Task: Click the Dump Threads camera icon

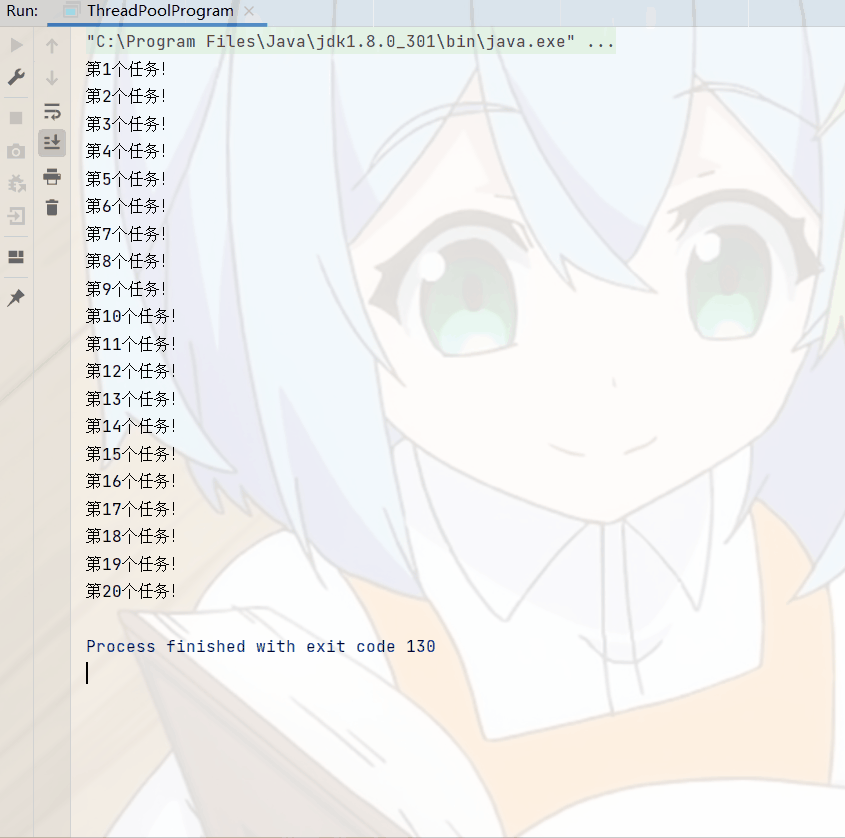Action: (16, 151)
